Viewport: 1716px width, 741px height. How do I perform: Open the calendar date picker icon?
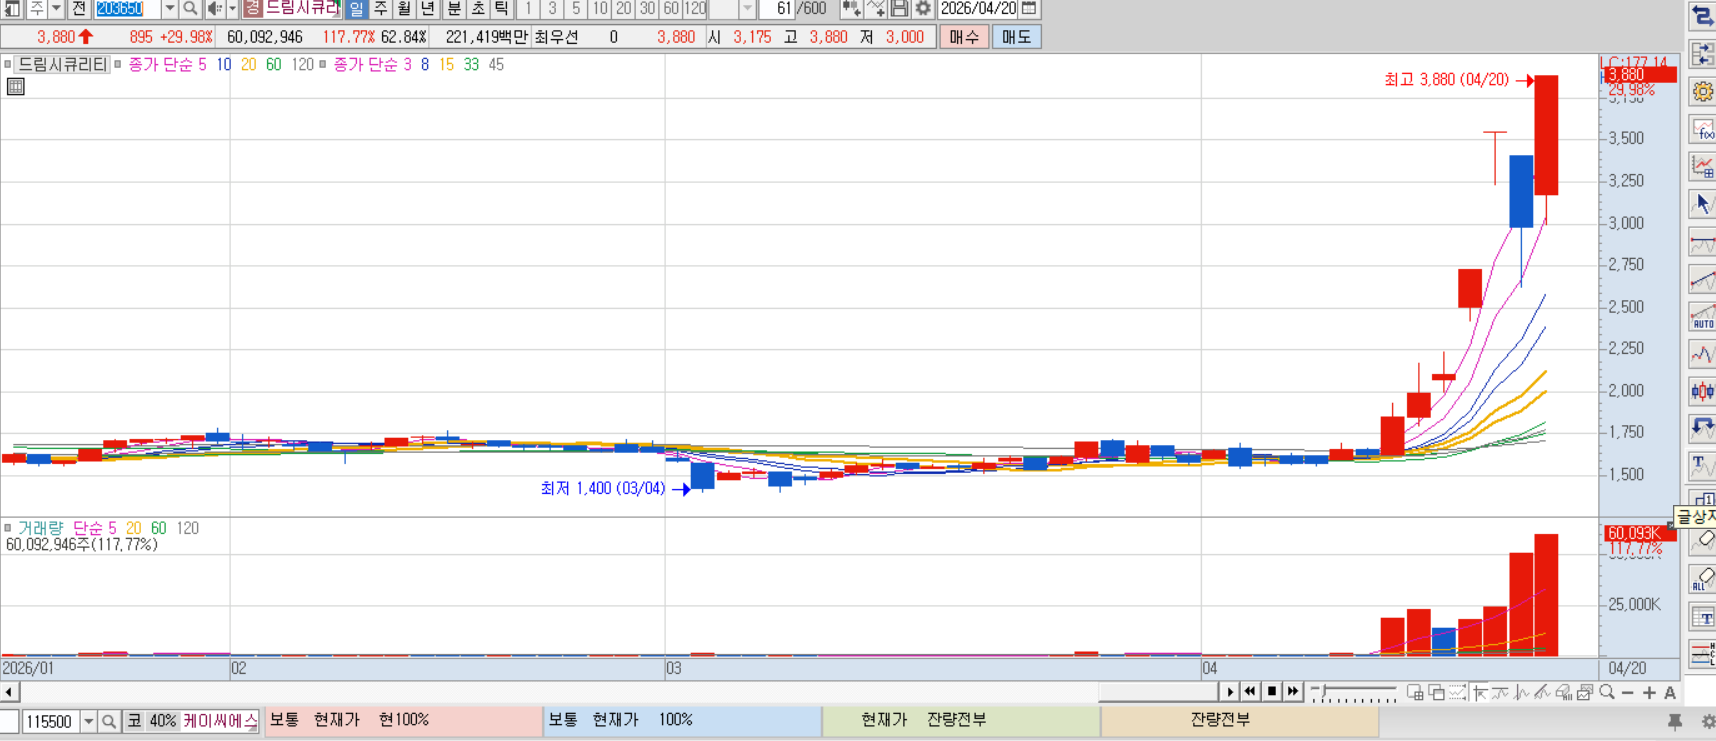click(1029, 9)
